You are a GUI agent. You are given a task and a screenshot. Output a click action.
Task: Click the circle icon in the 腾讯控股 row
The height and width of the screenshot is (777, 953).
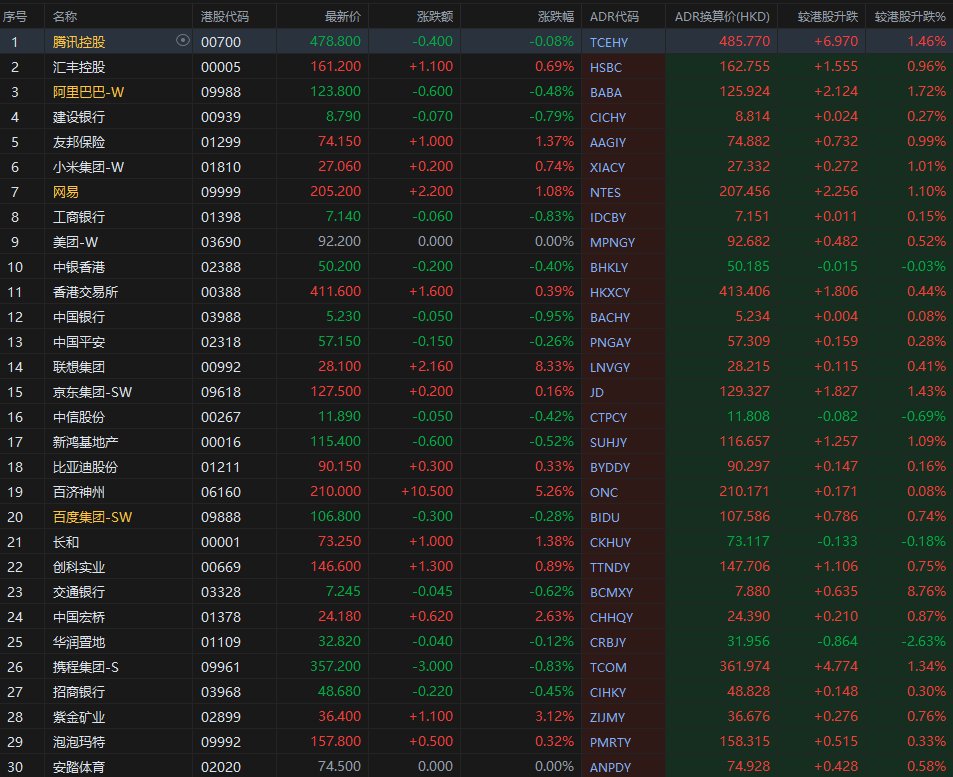182,41
